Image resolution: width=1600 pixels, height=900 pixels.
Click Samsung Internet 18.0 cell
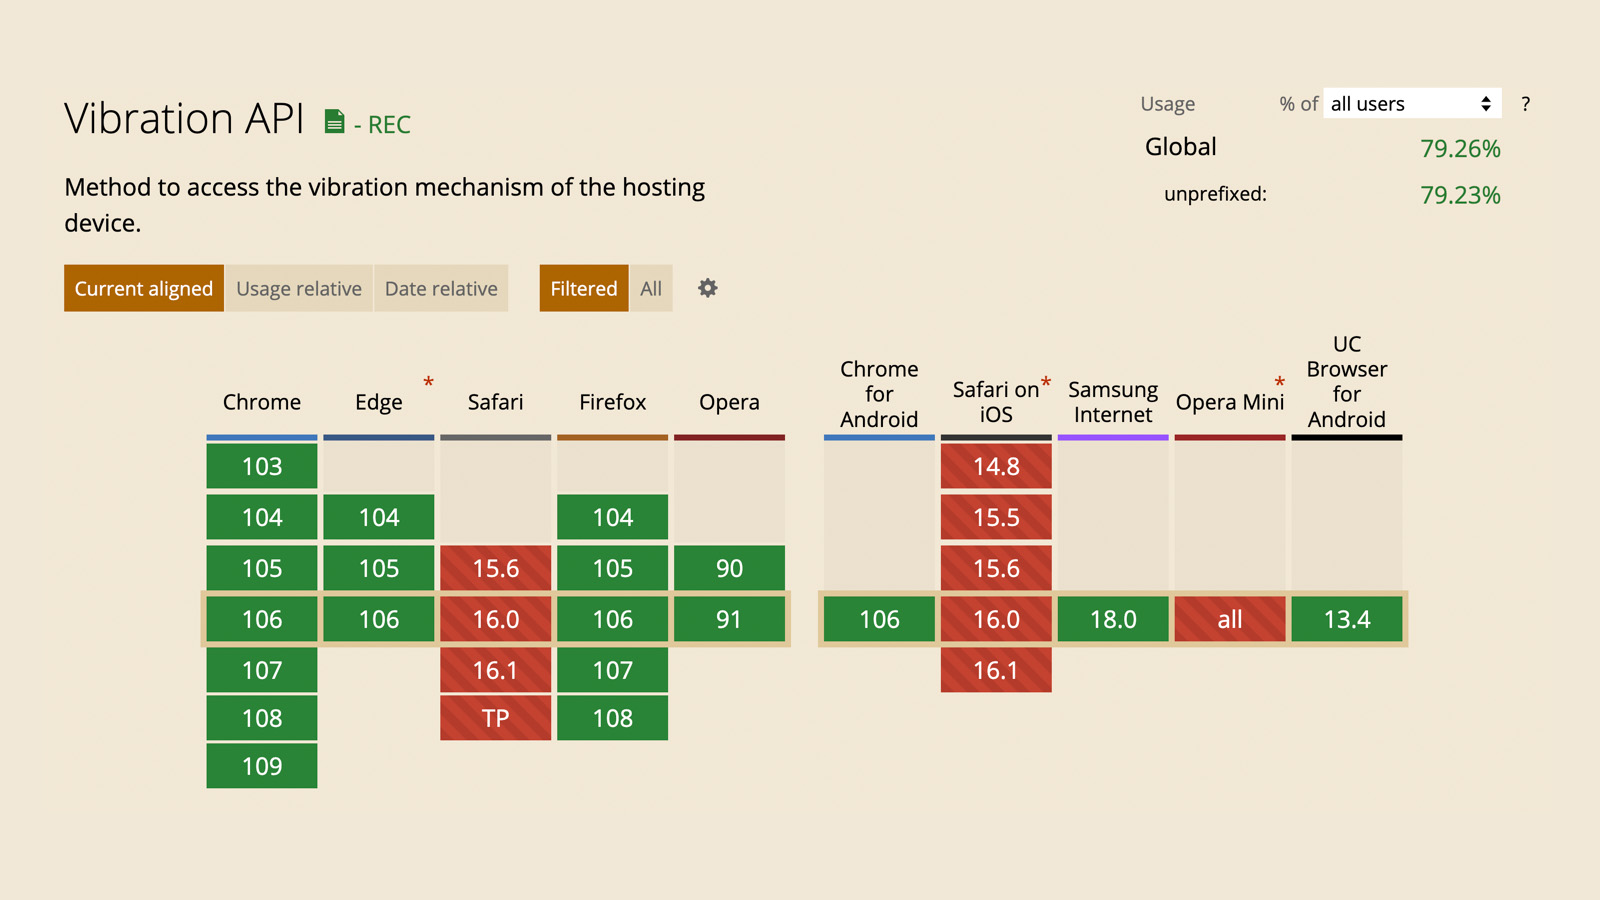(x=1113, y=619)
